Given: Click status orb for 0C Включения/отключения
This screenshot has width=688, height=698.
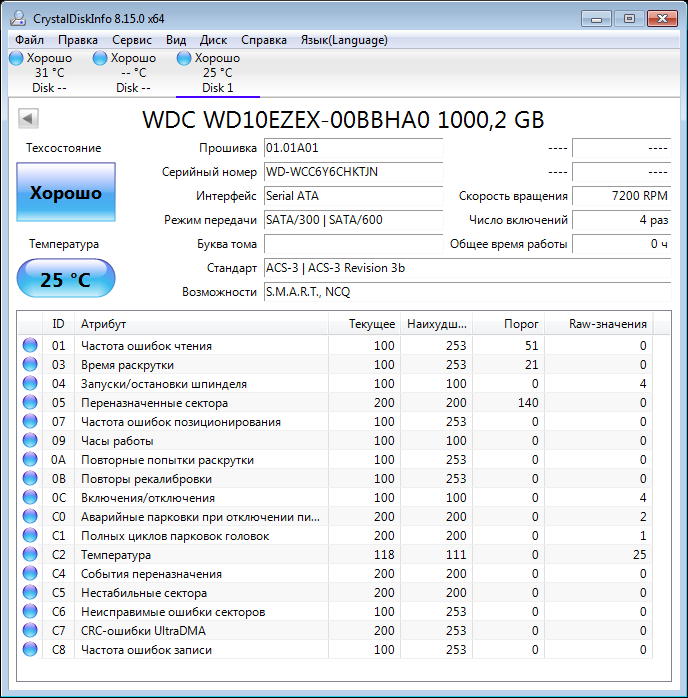Looking at the screenshot, I should click(x=30, y=497).
